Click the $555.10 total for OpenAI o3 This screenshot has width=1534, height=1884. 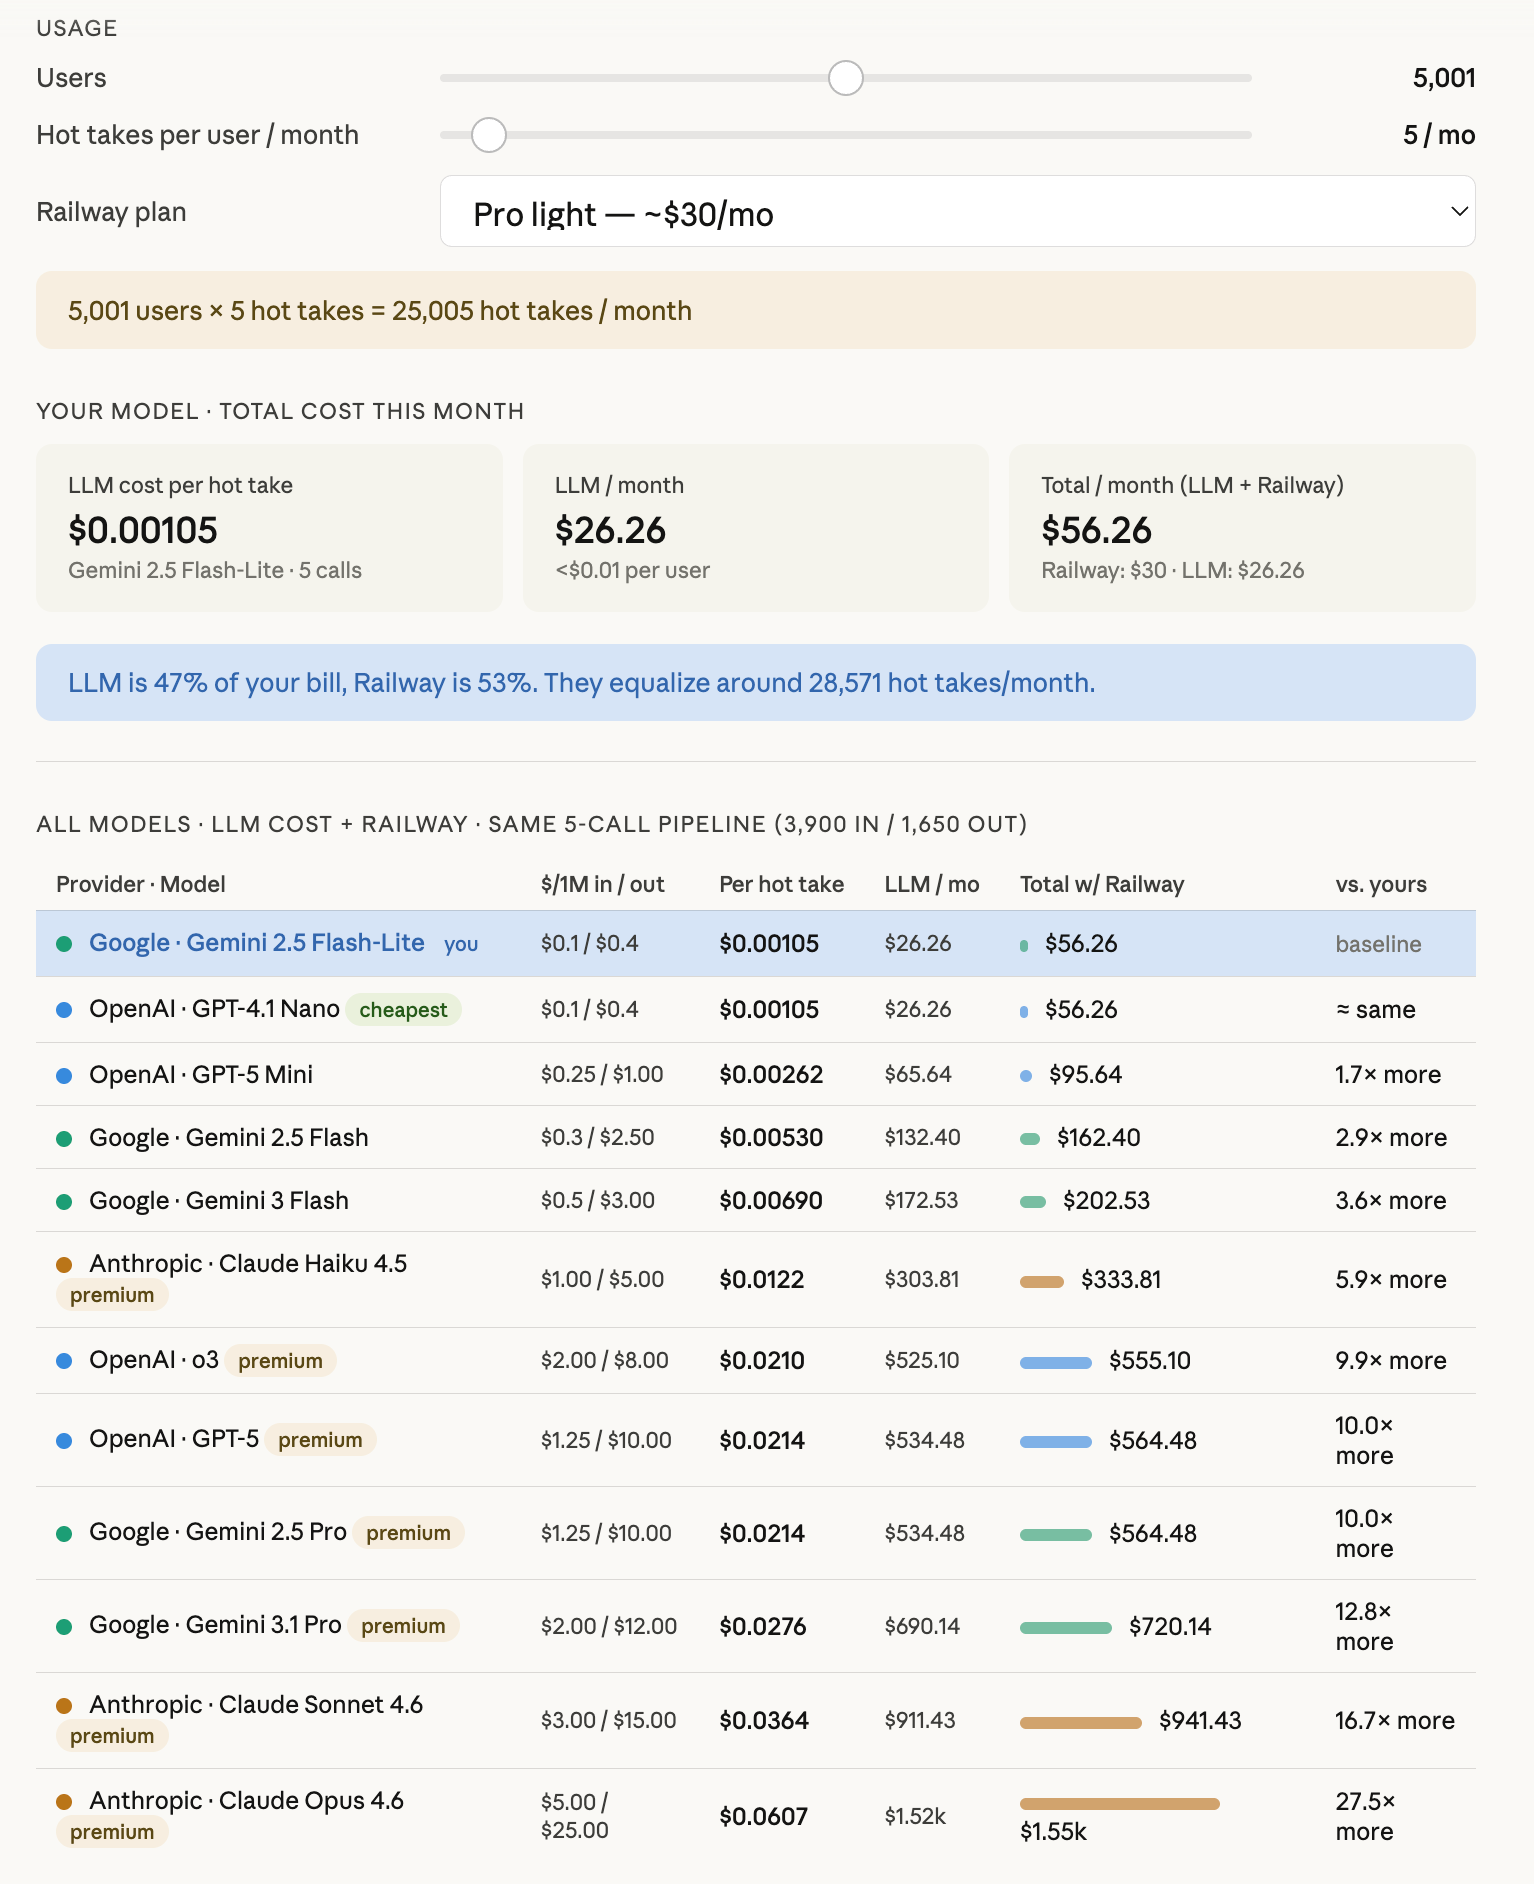[1150, 1361]
